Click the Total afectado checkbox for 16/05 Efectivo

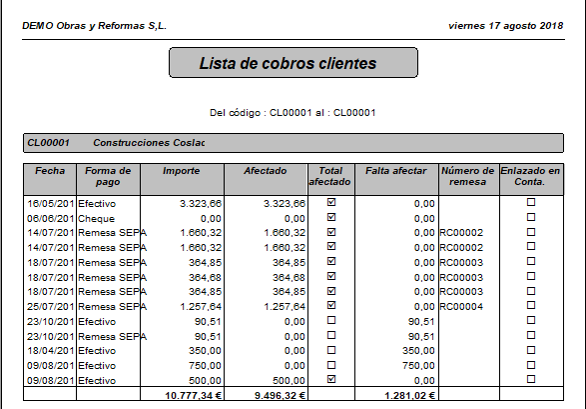pos(331,202)
